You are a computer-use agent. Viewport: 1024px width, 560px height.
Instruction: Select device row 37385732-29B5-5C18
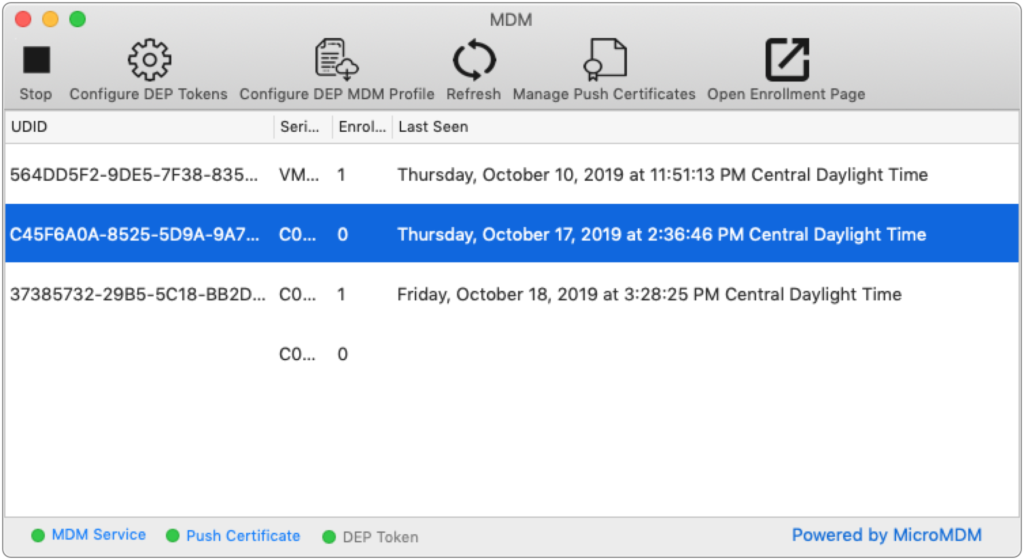512,294
